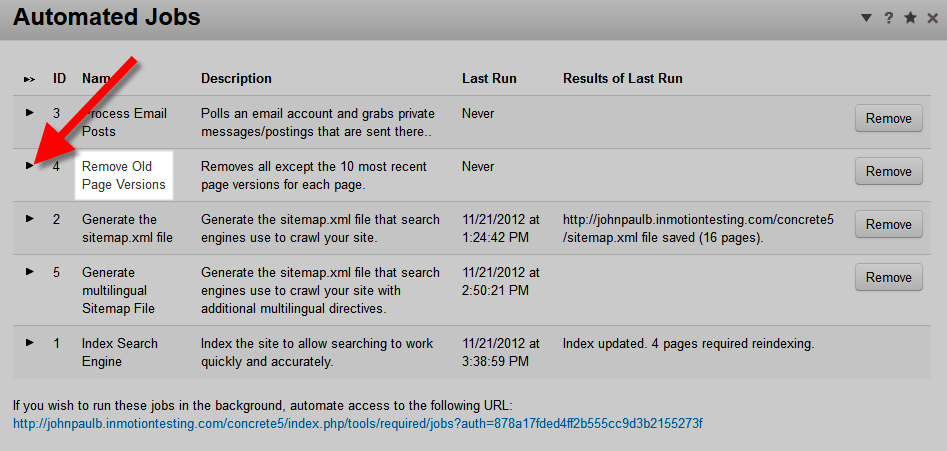Add page to favorites with star icon
Viewport: 947px width, 451px height.
click(910, 18)
